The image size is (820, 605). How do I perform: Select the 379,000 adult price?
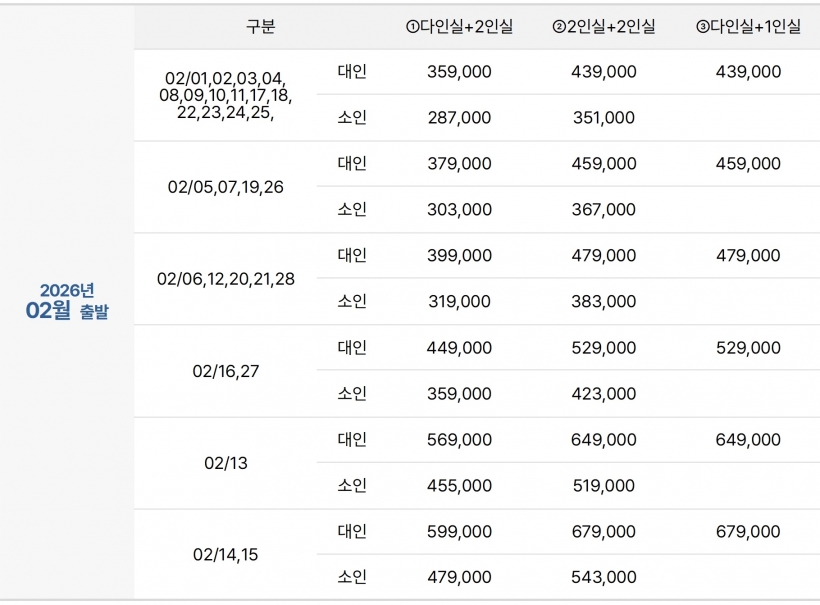coord(459,164)
